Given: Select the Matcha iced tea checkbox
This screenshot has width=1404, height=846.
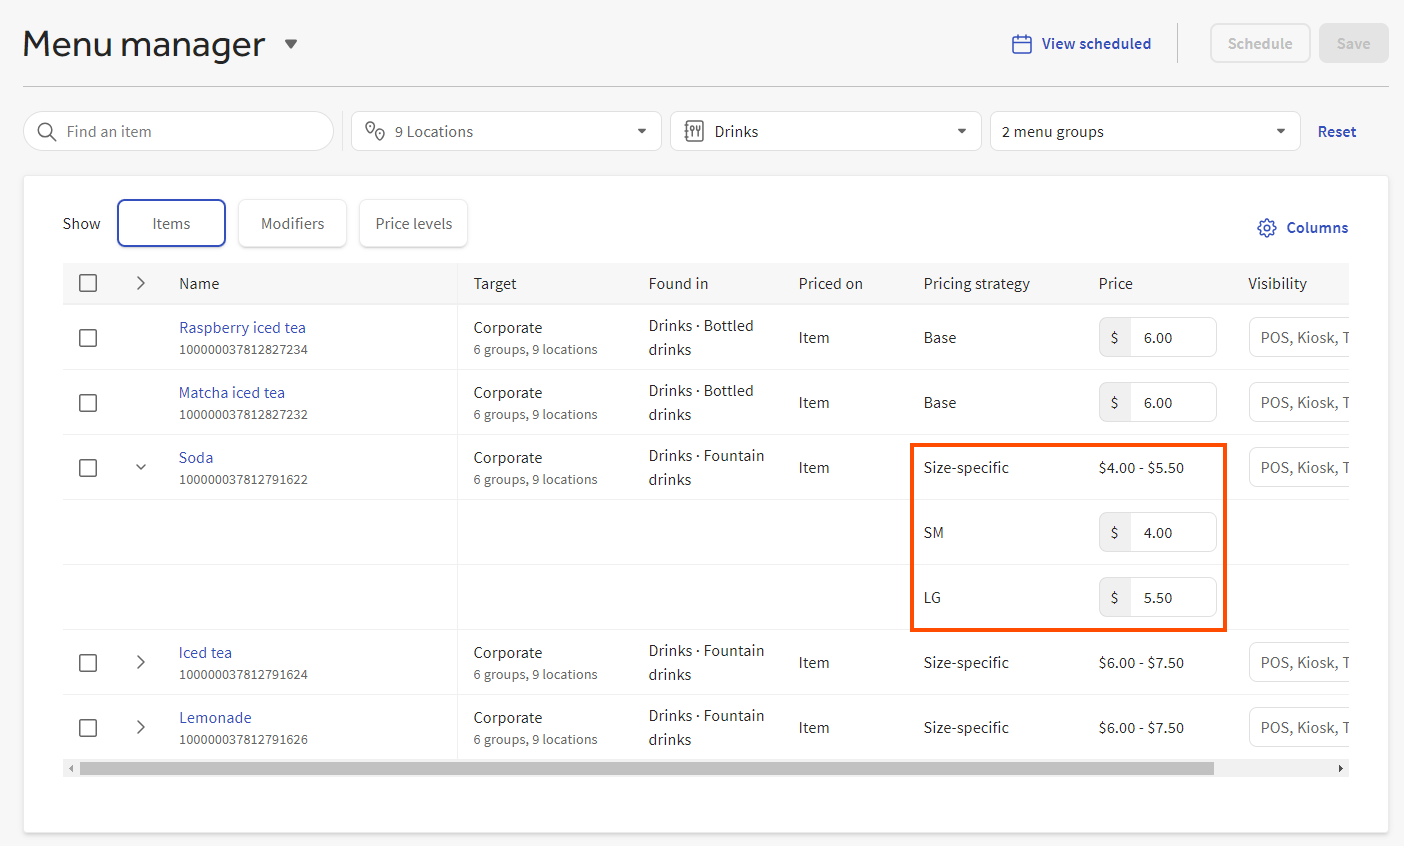Looking at the screenshot, I should point(88,403).
